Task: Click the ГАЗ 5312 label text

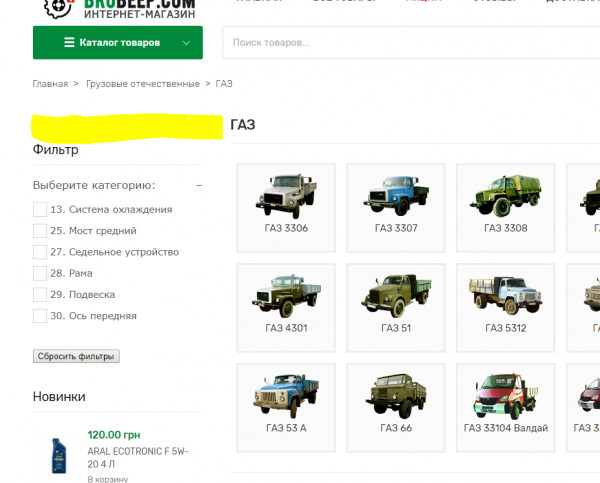Action: pyautogui.click(x=505, y=328)
